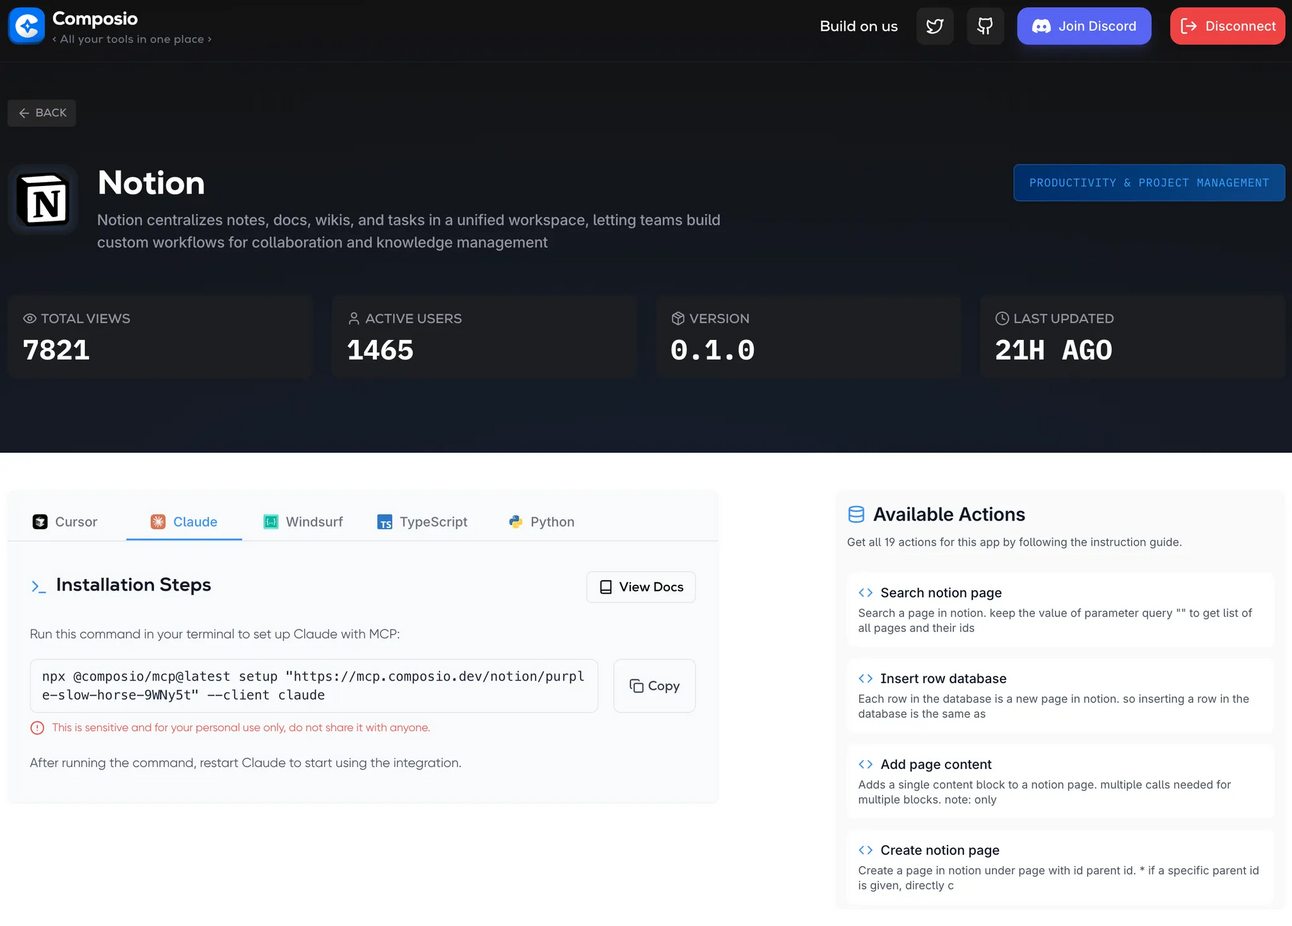Click the Notion app logo
Screen dimensions: 1292x926
[x=44, y=200]
